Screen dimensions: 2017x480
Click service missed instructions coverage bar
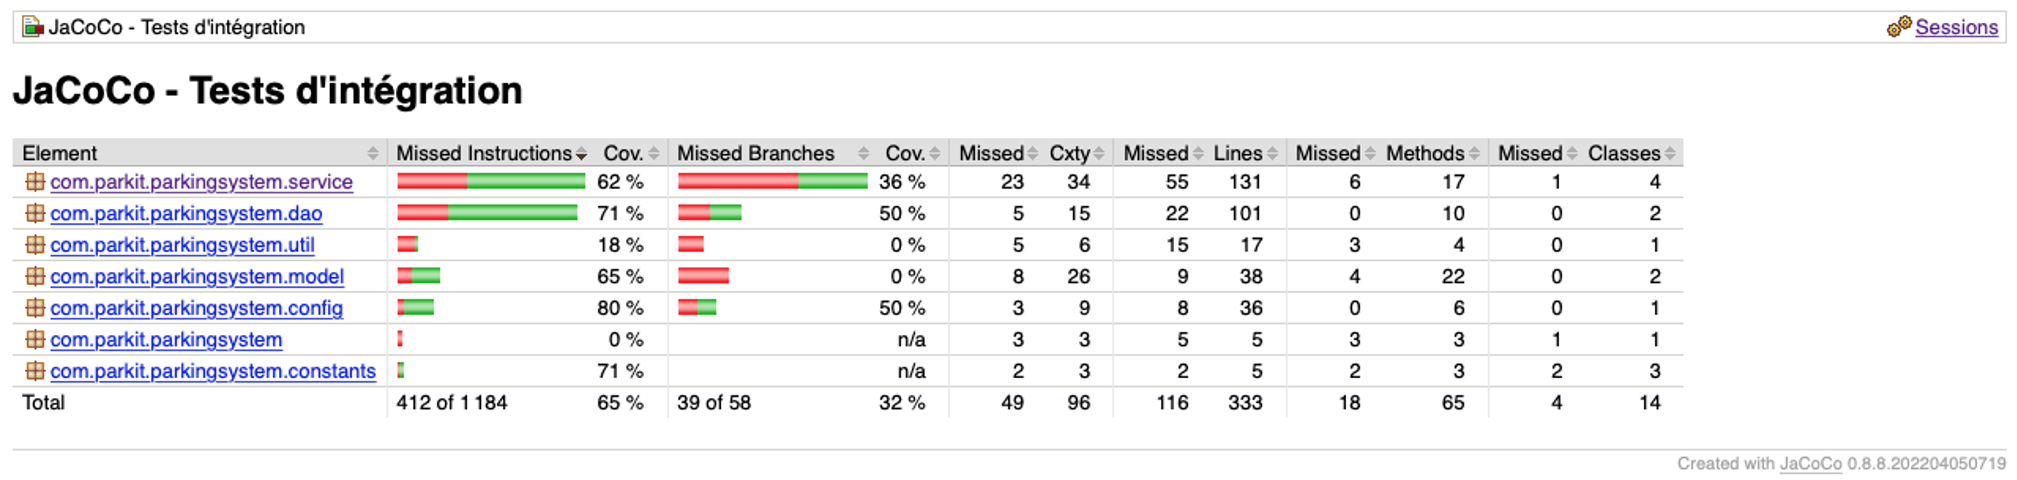pyautogui.click(x=491, y=181)
